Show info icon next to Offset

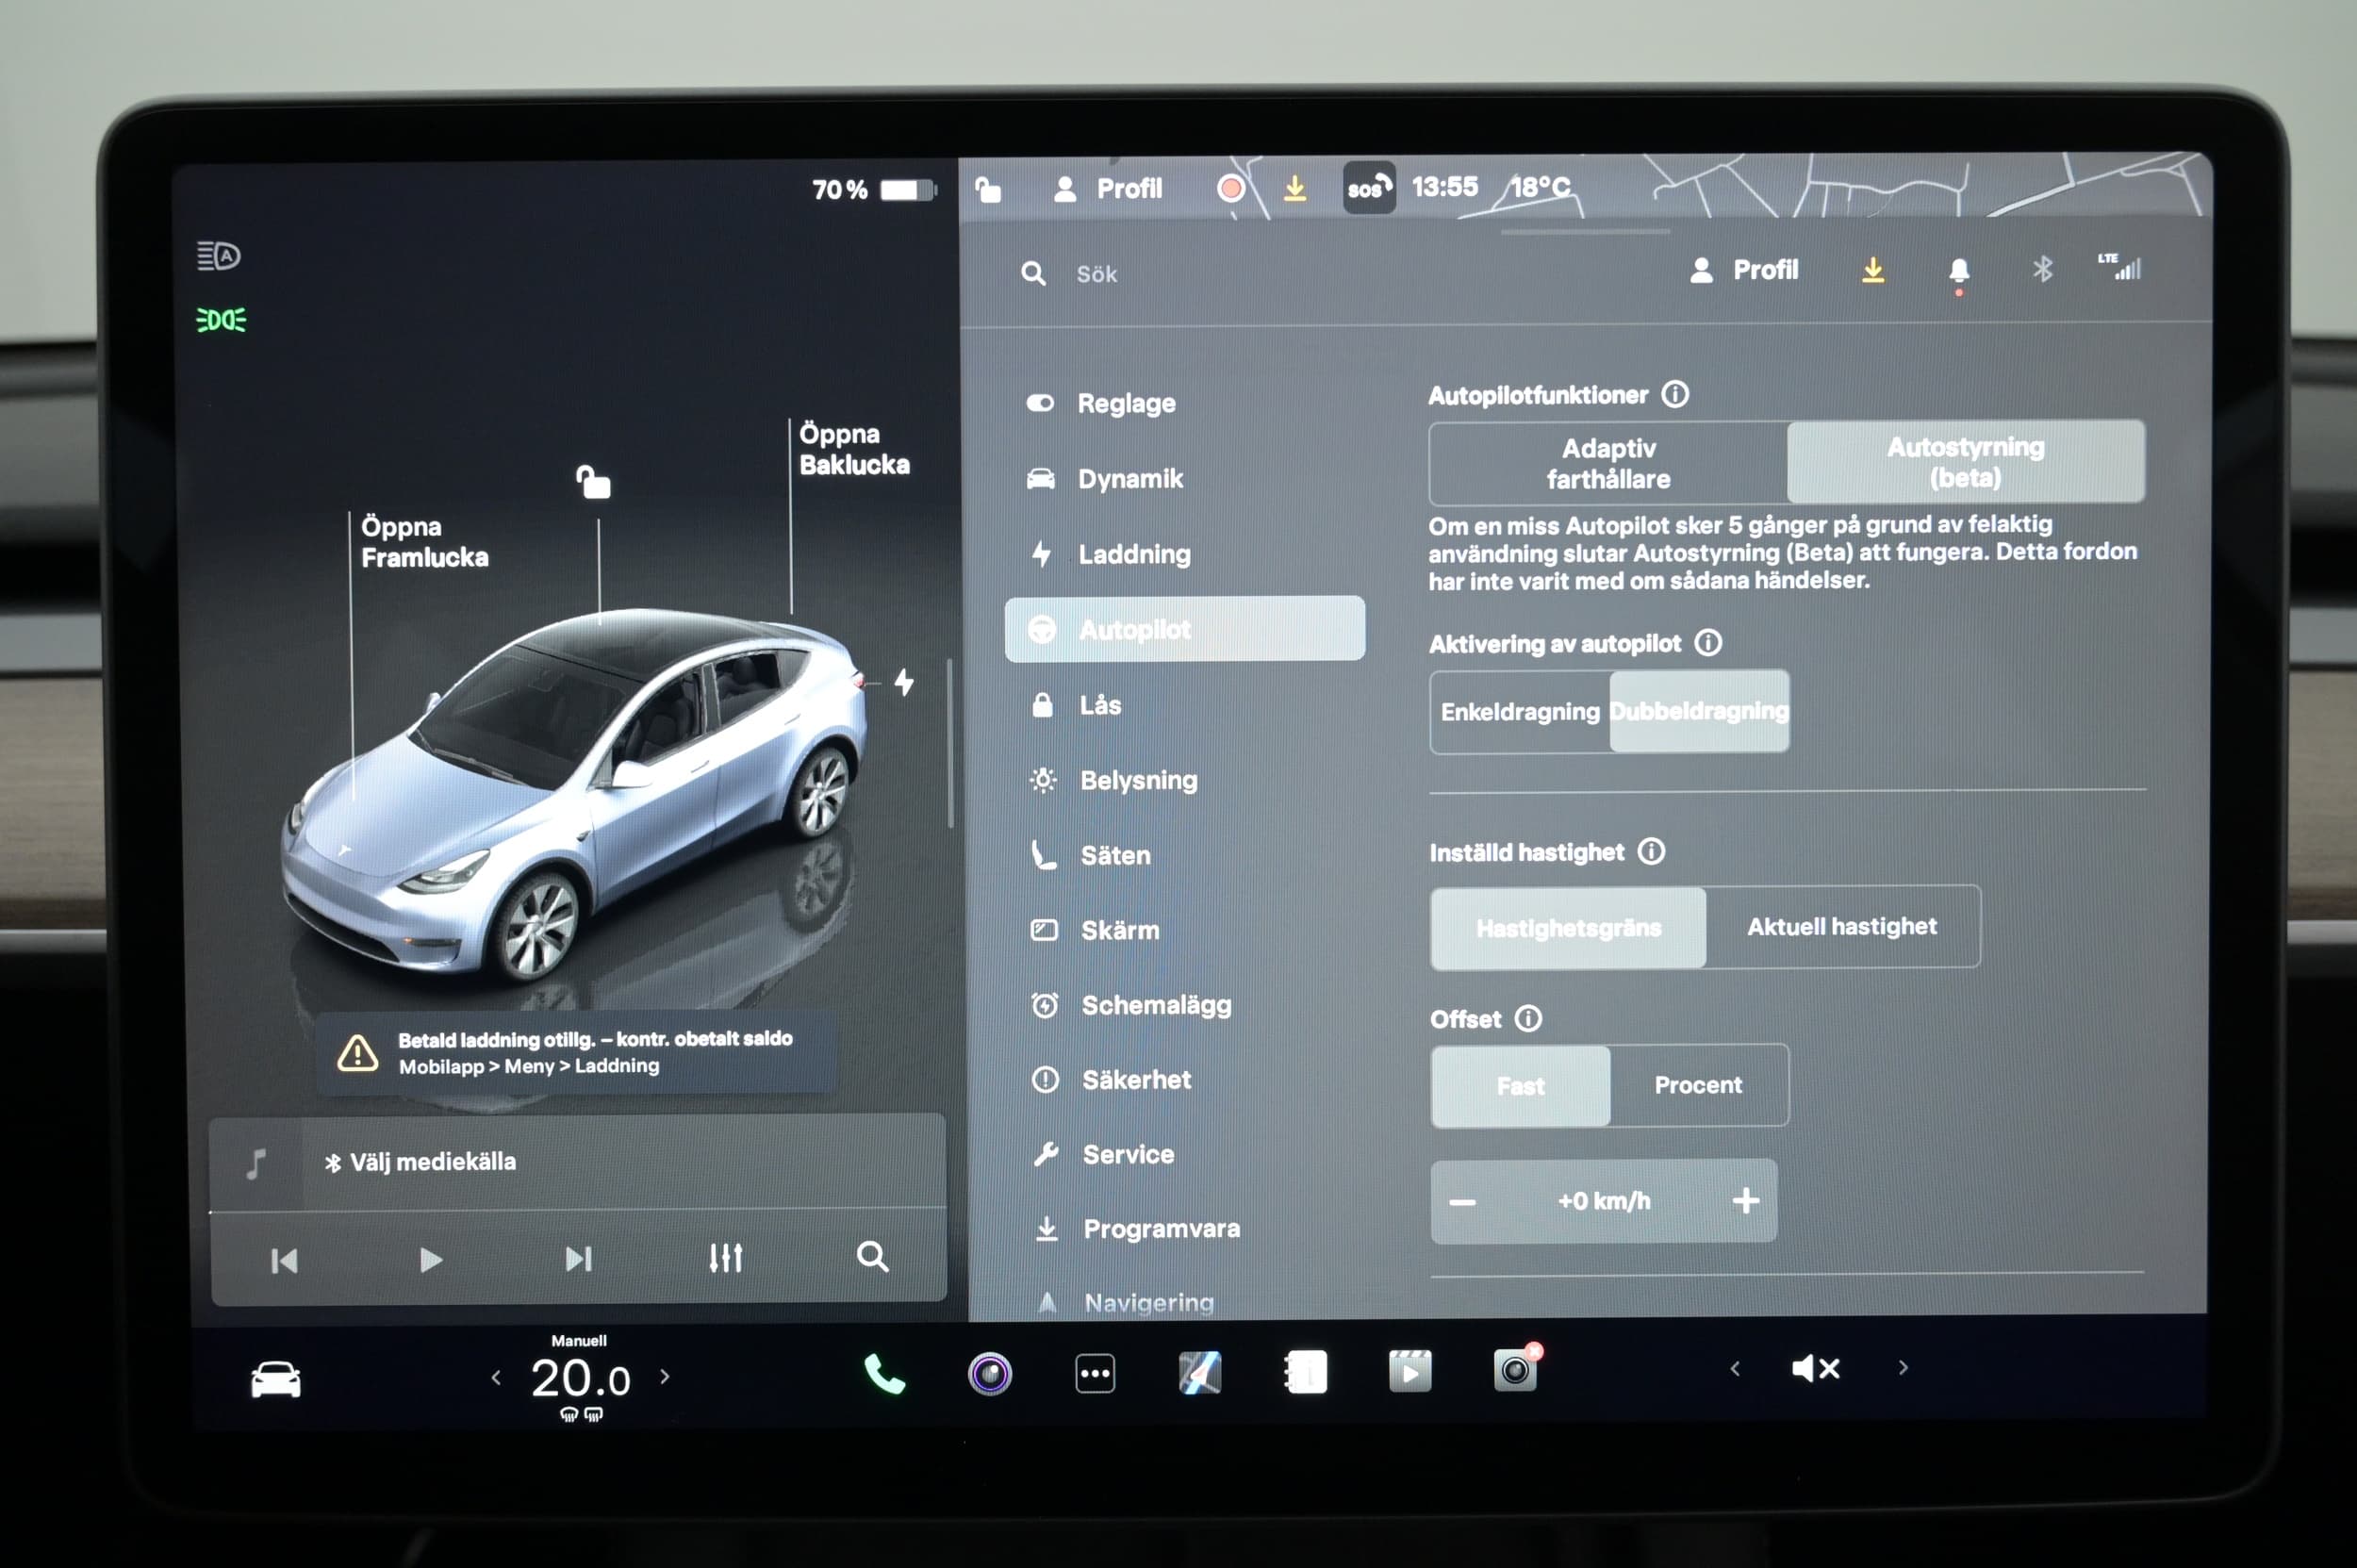click(x=1529, y=1018)
